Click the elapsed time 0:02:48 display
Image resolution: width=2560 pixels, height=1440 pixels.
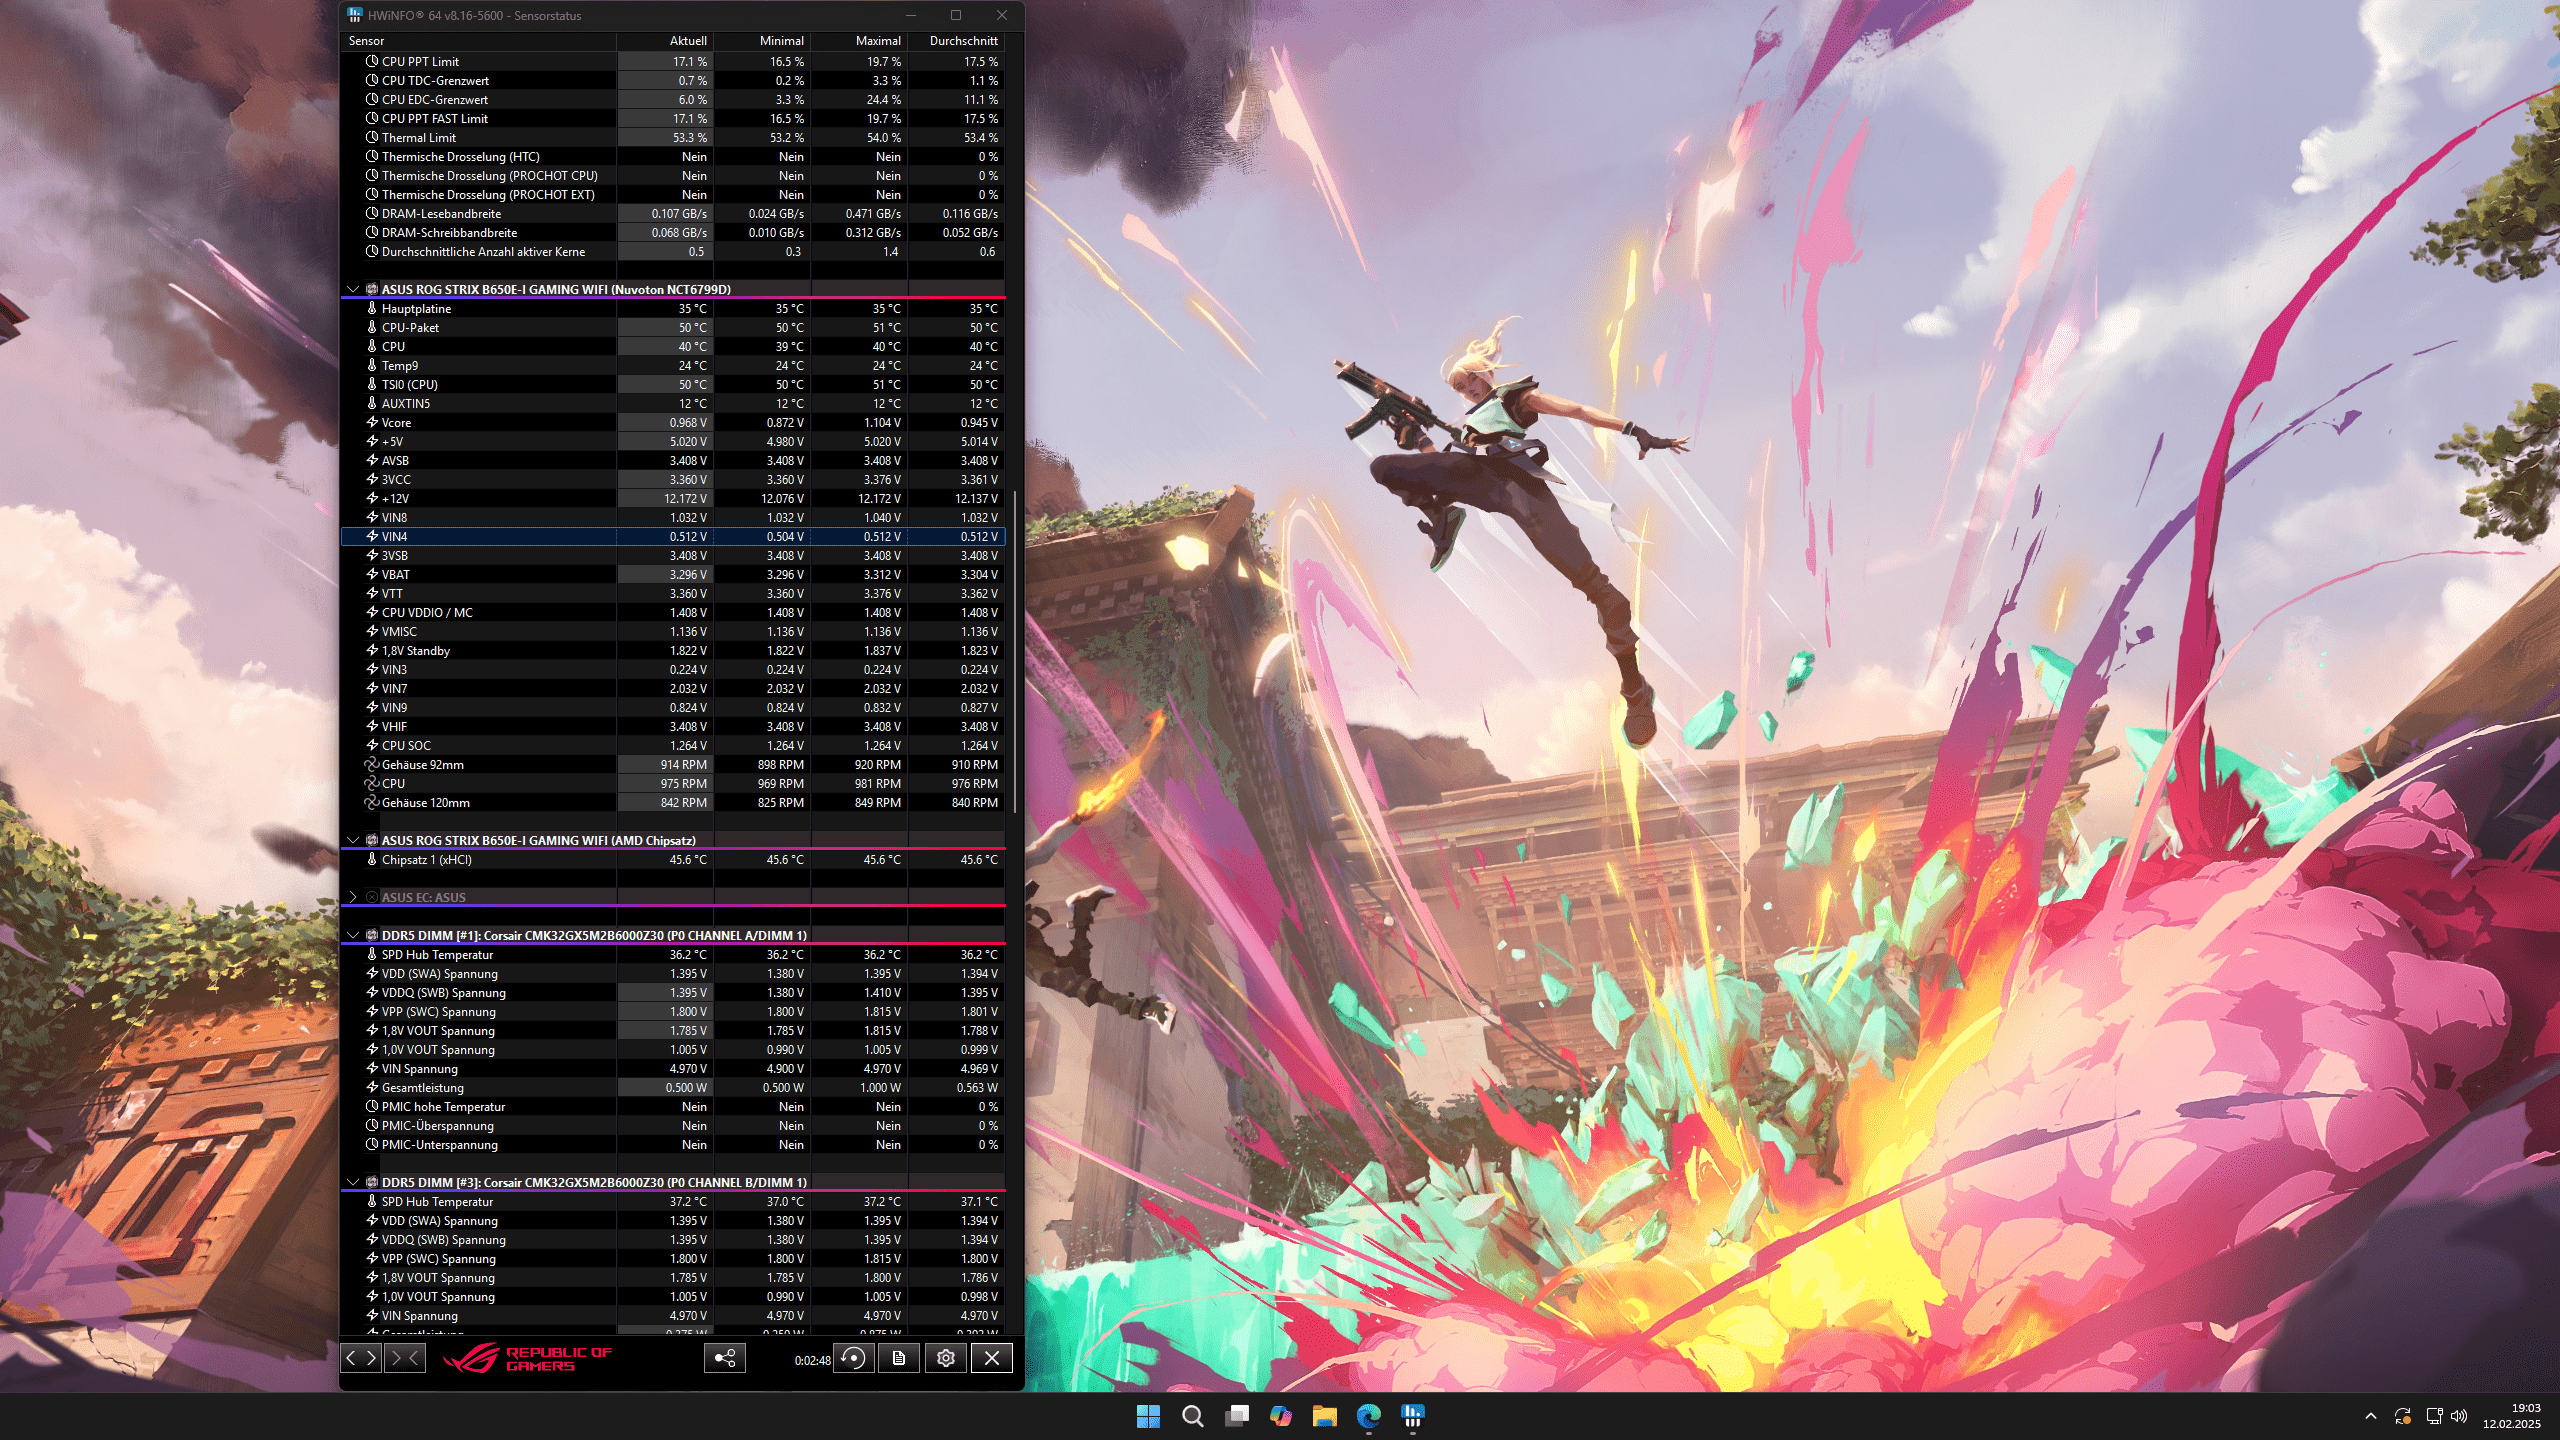812,1360
